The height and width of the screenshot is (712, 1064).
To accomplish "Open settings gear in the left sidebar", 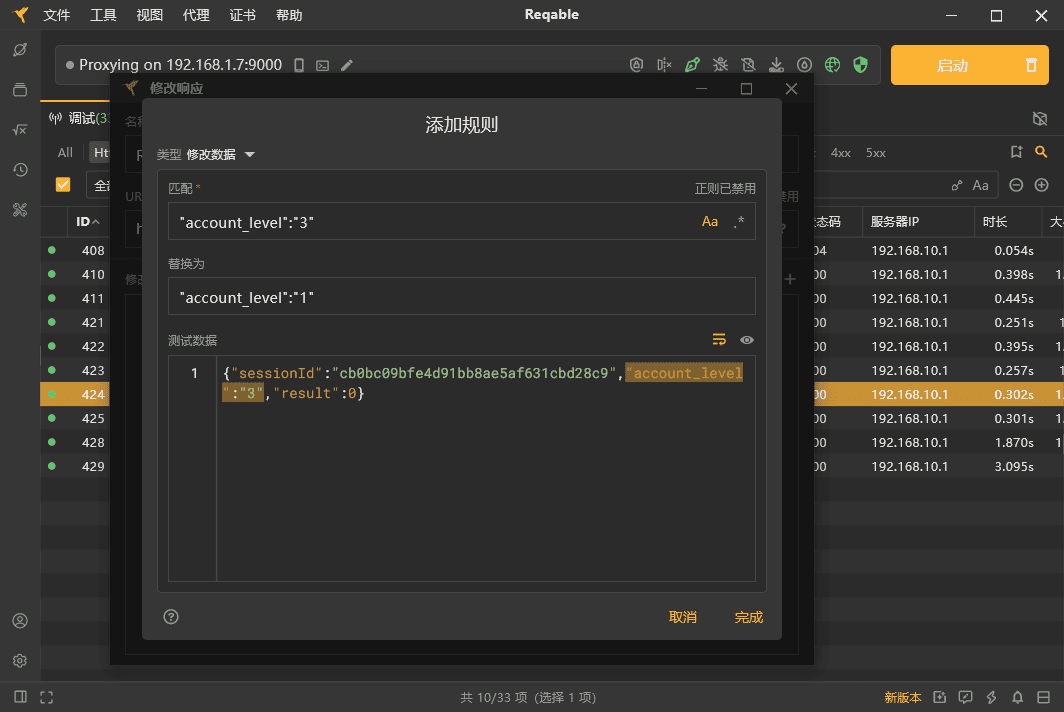I will coord(20,661).
